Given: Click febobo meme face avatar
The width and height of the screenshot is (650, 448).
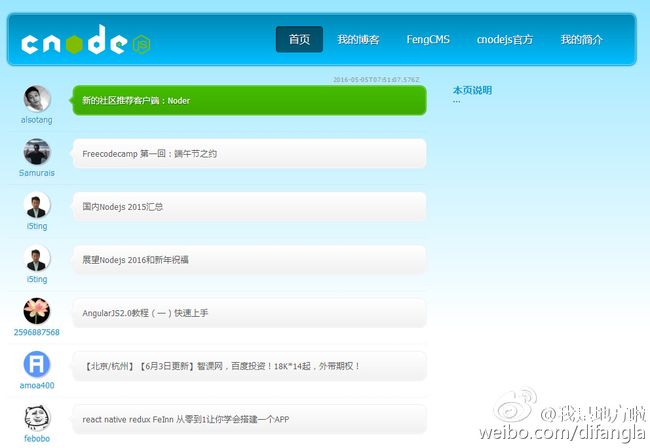Looking at the screenshot, I should pos(37,417).
